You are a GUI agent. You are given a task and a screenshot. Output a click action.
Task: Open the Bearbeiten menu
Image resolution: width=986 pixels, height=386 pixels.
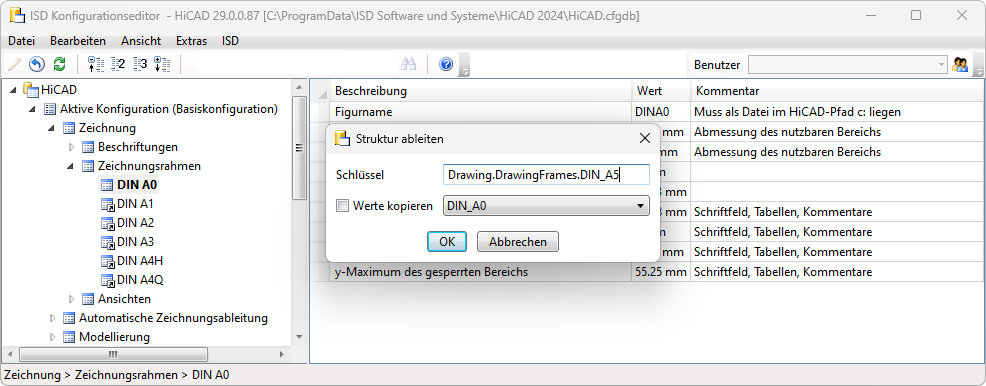tap(78, 41)
